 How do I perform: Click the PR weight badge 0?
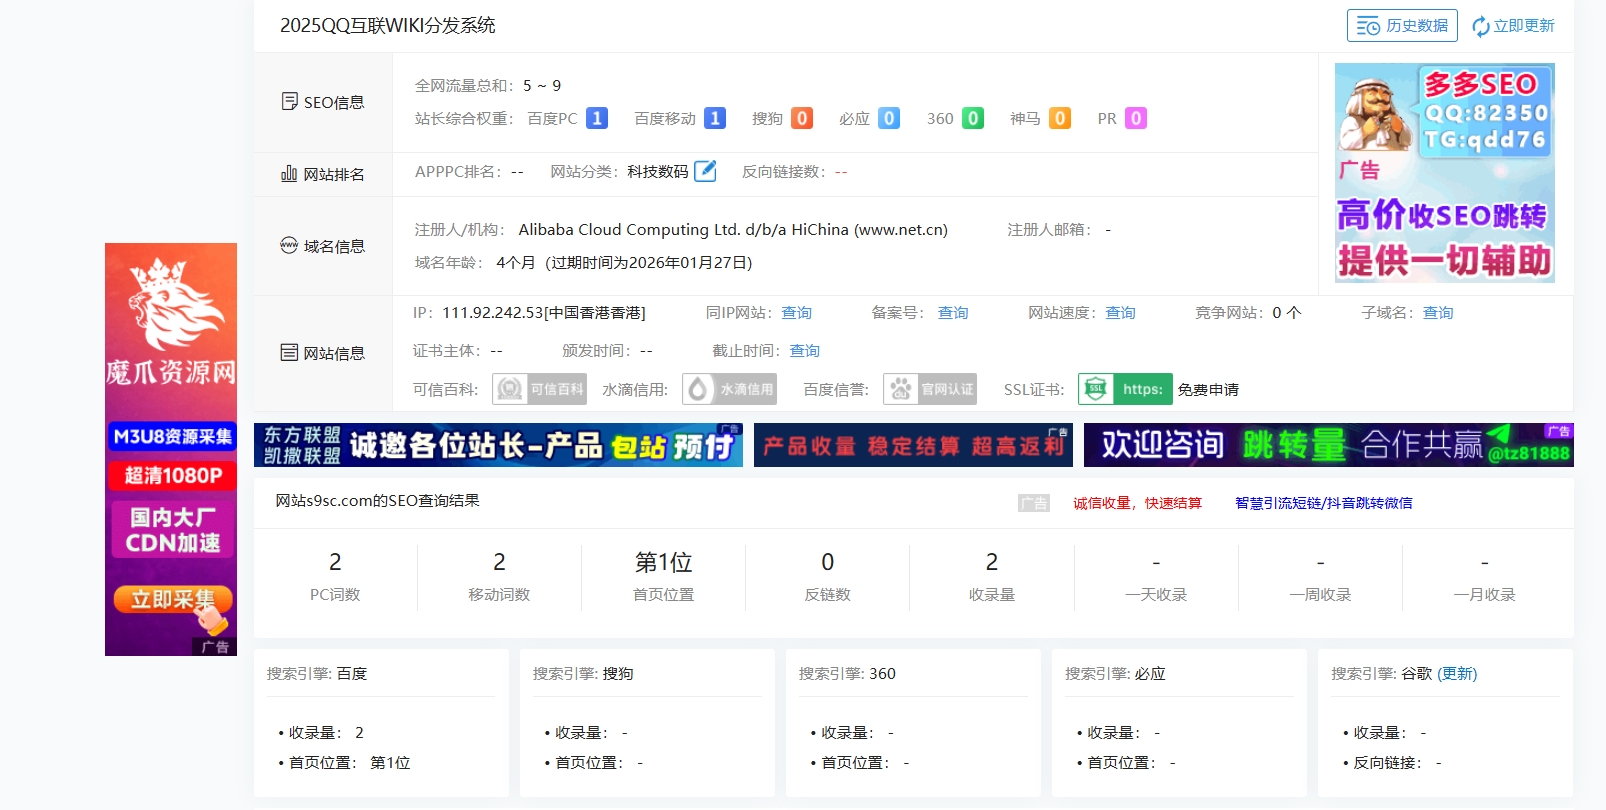coord(1136,118)
